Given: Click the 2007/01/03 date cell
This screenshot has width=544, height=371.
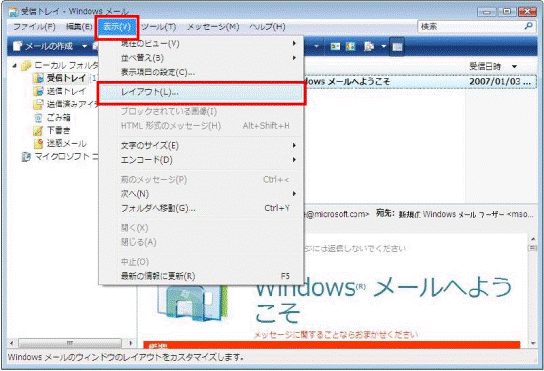Looking at the screenshot, I should 500,82.
